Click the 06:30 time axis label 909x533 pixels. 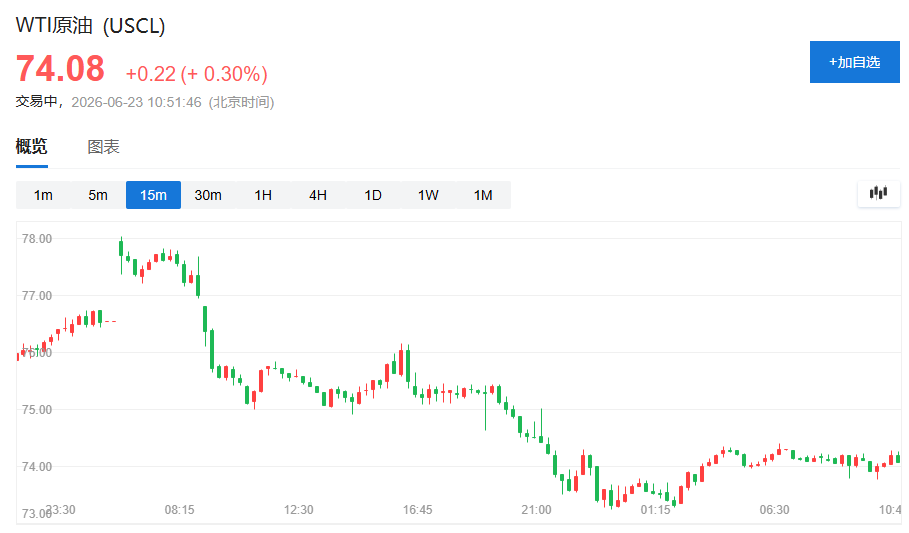[775, 510]
